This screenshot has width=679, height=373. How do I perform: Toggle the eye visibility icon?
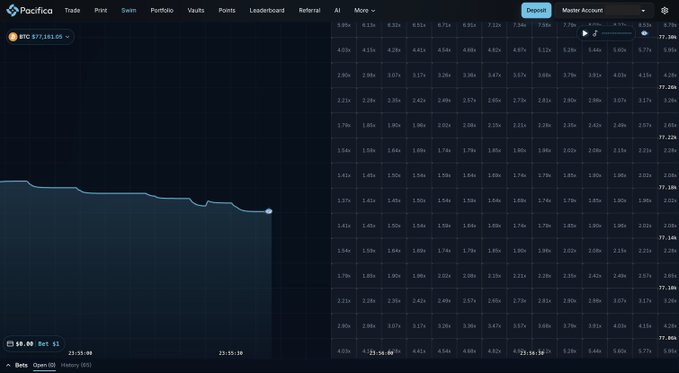click(x=644, y=33)
